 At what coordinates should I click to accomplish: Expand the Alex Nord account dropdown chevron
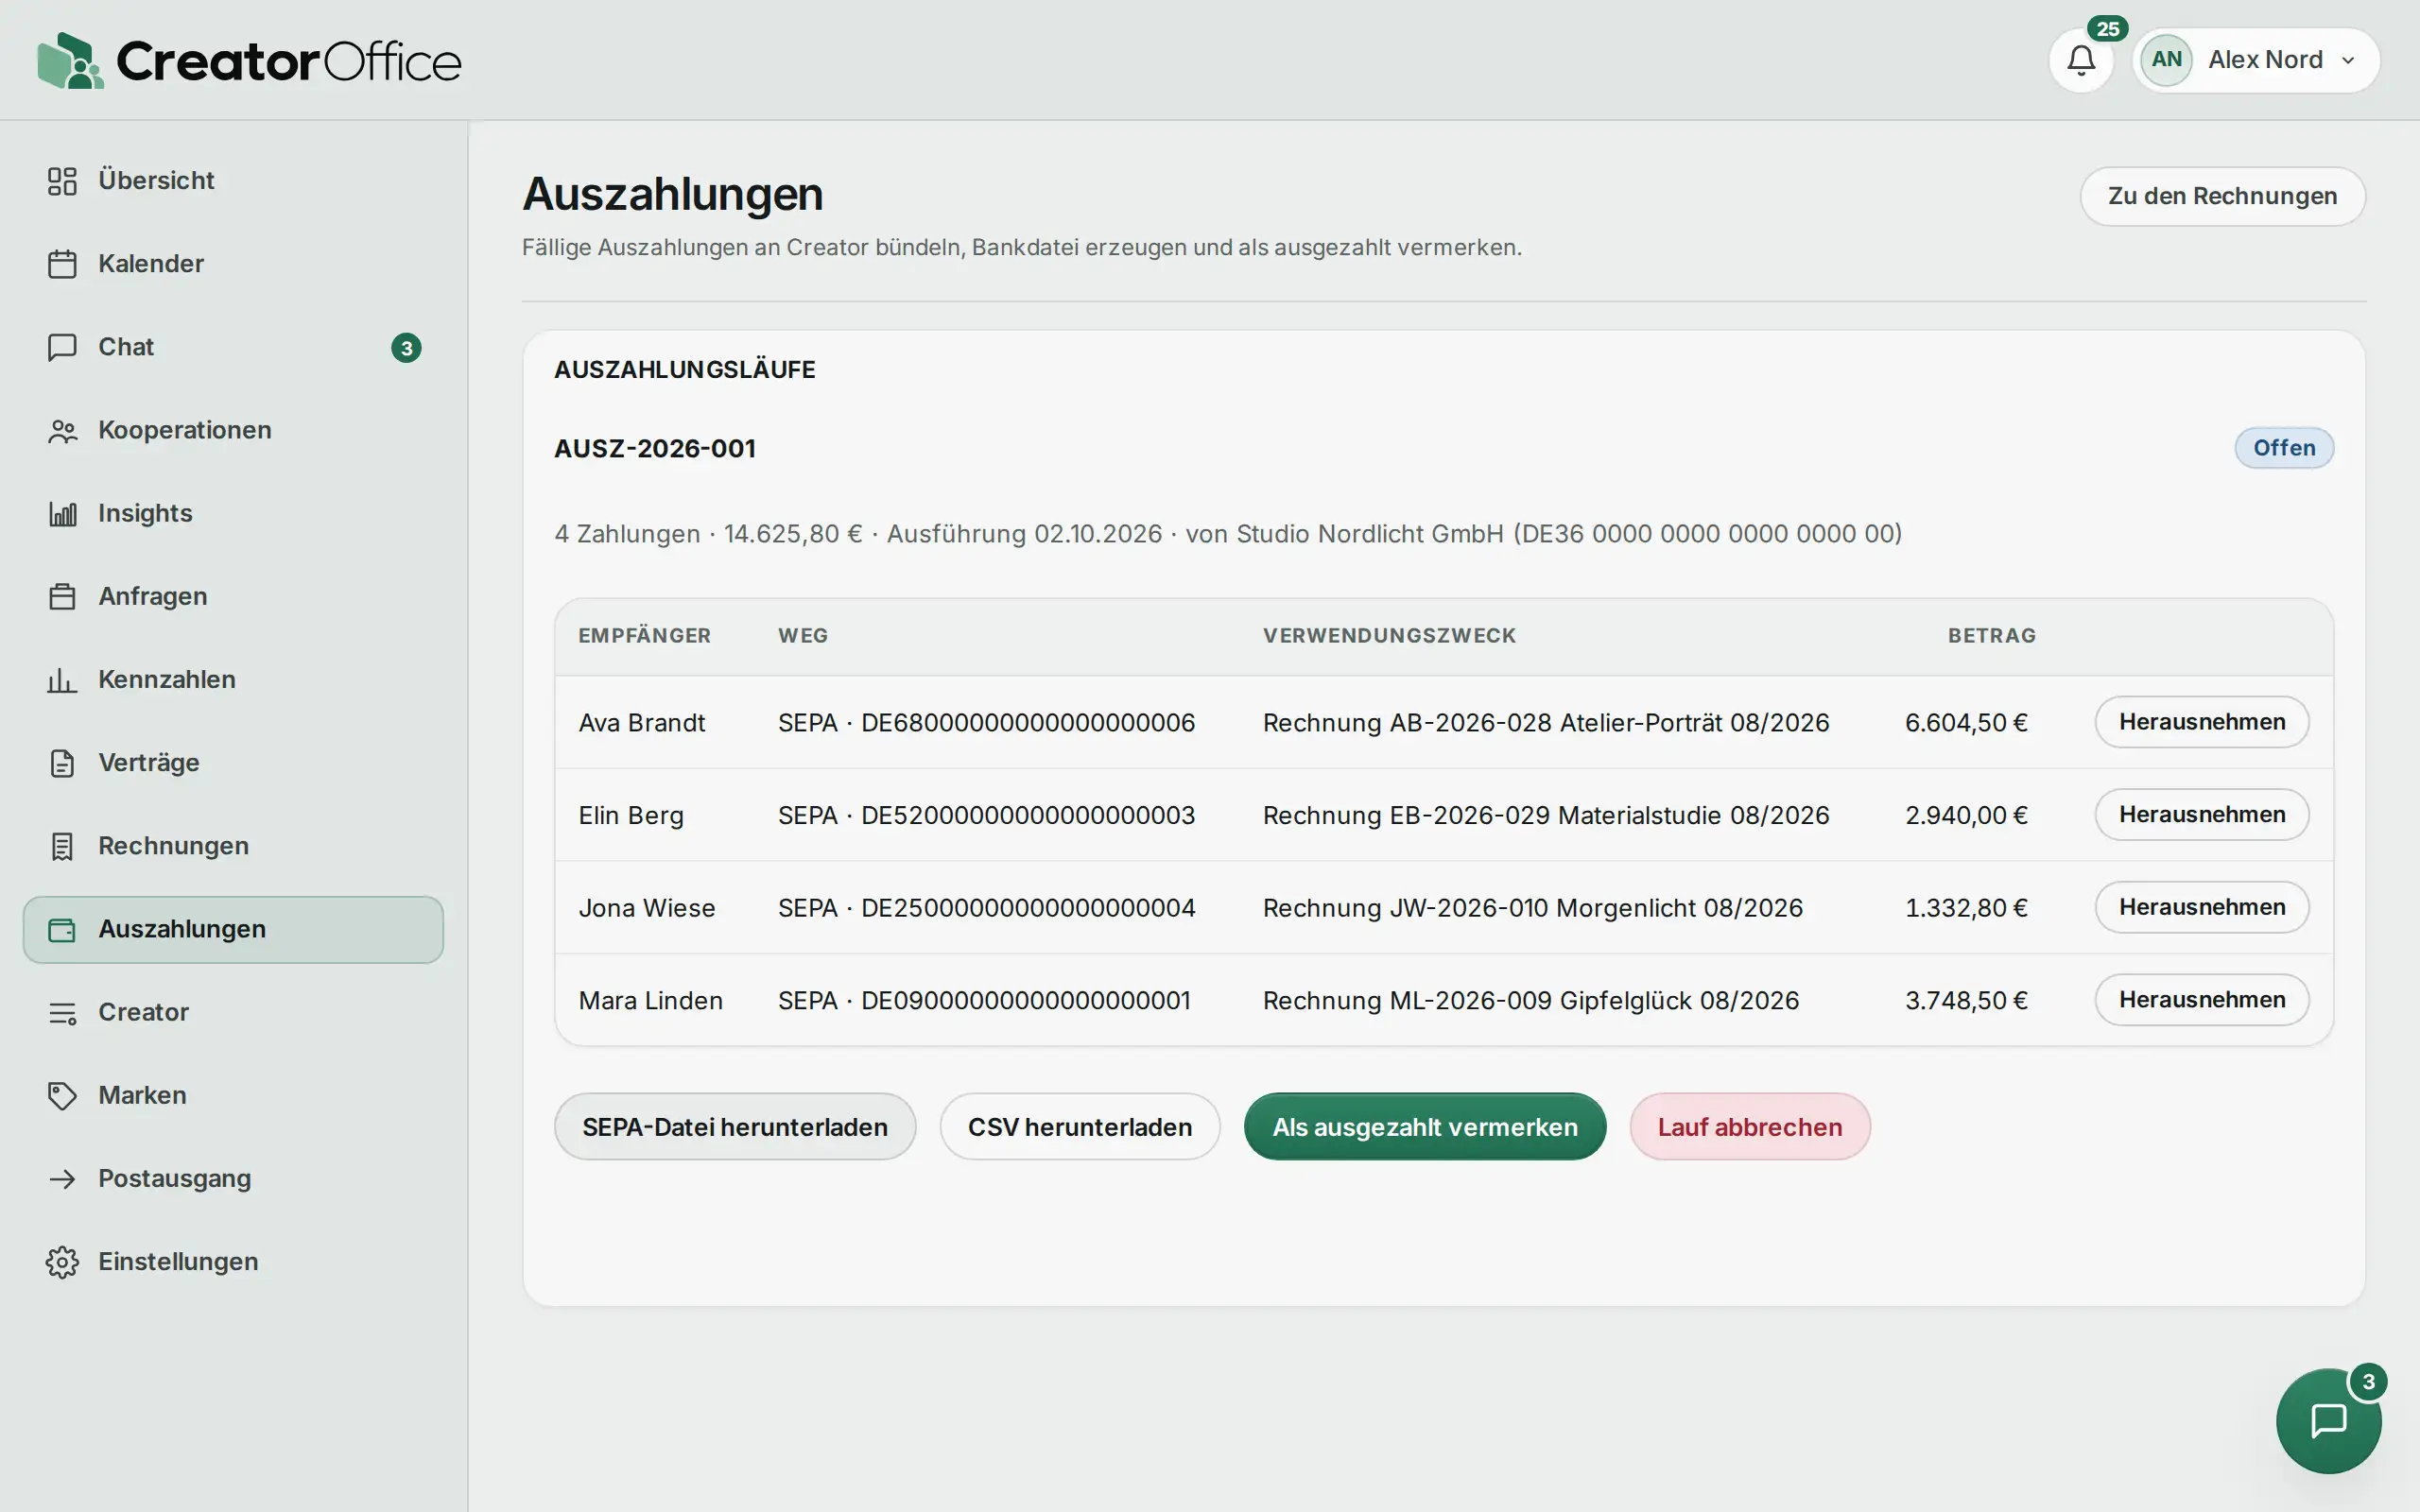(x=2348, y=60)
